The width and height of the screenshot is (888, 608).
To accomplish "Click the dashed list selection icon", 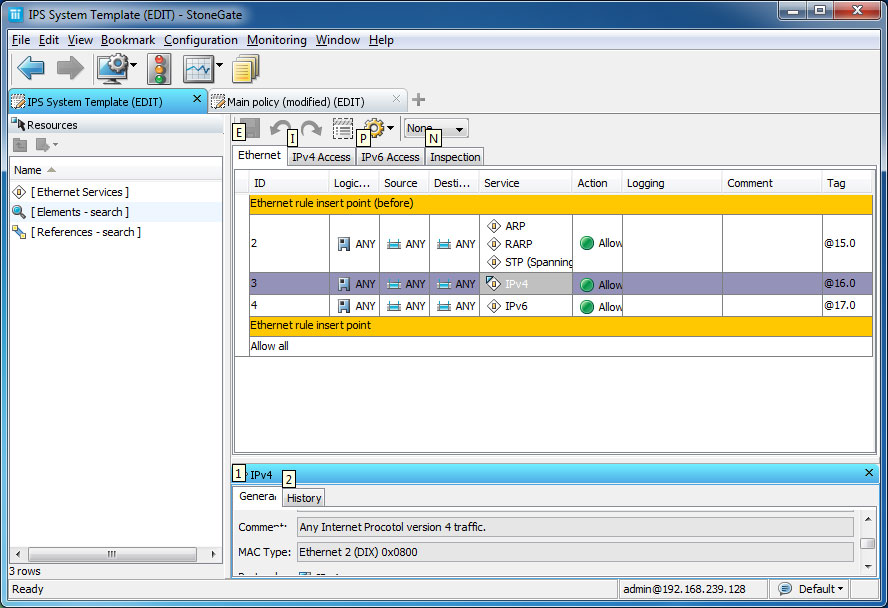I will click(343, 129).
